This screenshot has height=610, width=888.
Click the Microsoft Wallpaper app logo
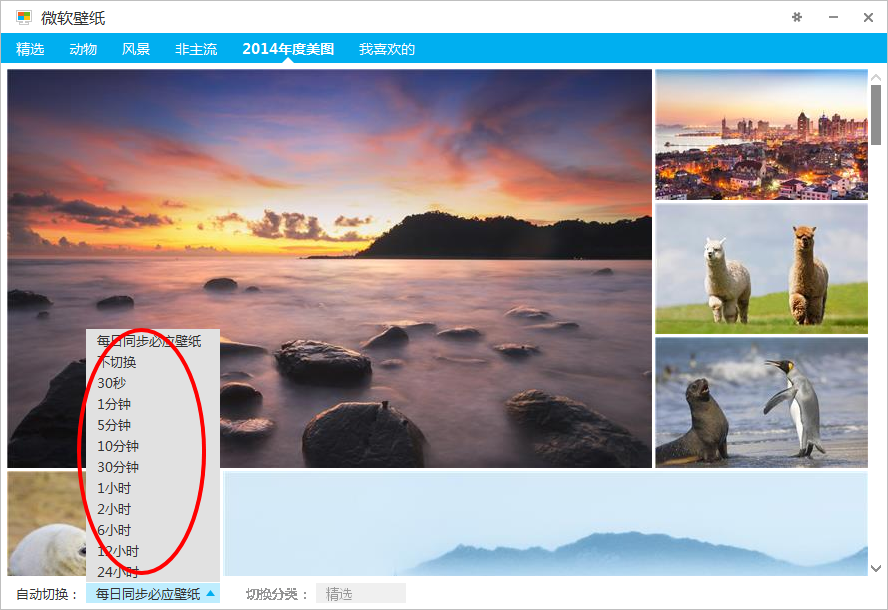24,18
